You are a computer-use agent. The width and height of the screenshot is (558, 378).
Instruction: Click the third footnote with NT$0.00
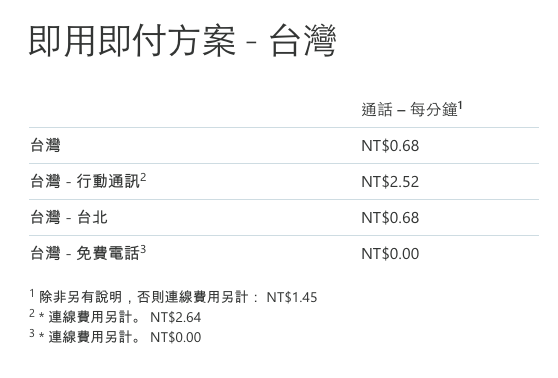pyautogui.click(x=115, y=336)
